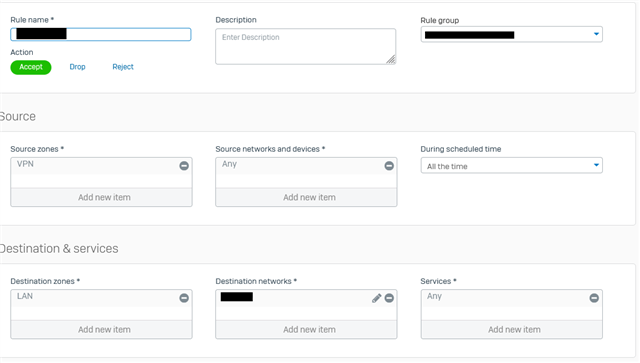Open the Rule group dropdown
This screenshot has height=363, width=640.
(x=511, y=35)
